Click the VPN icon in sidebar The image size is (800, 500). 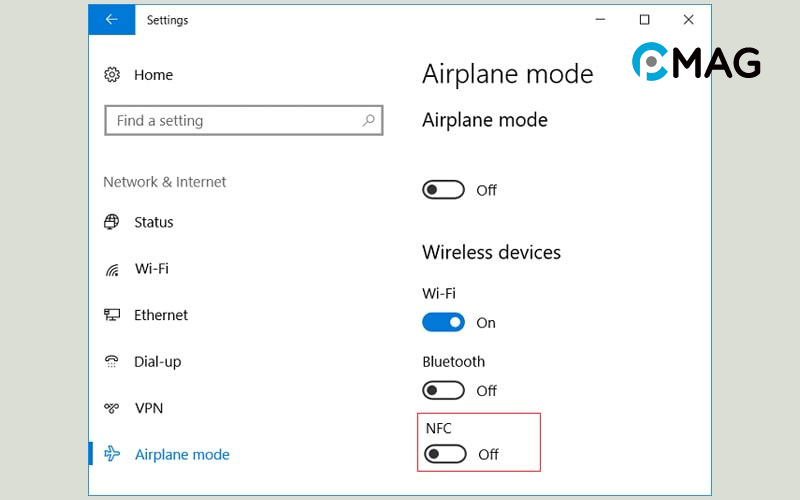tap(112, 408)
